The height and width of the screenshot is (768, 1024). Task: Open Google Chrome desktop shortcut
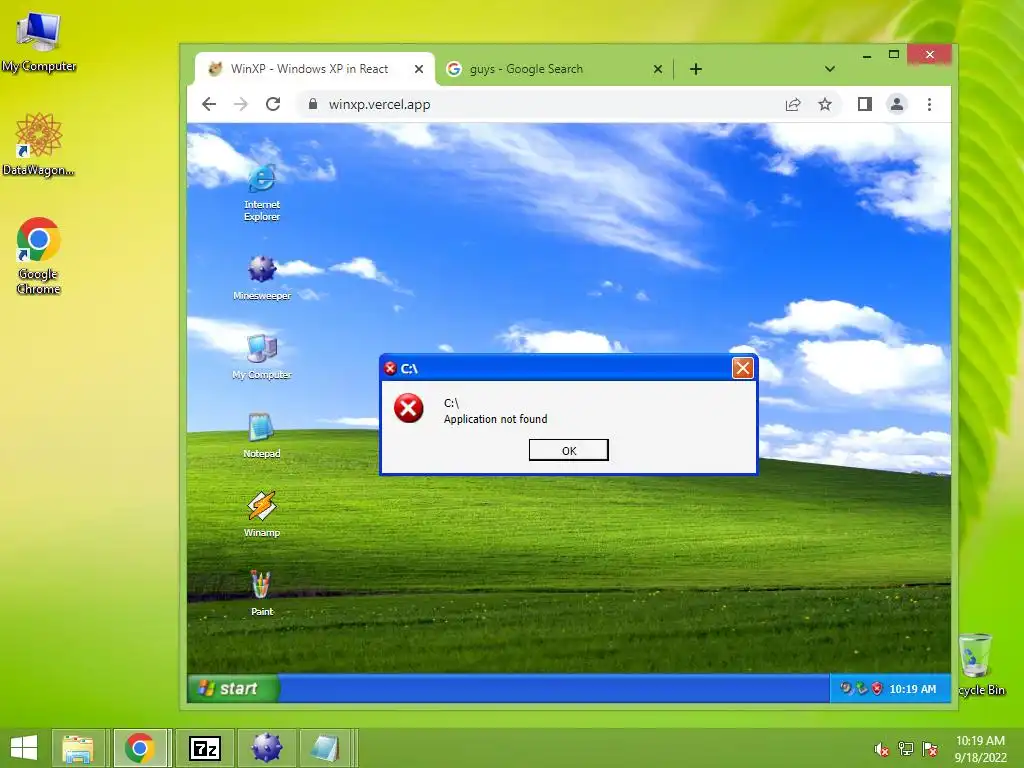pyautogui.click(x=39, y=256)
